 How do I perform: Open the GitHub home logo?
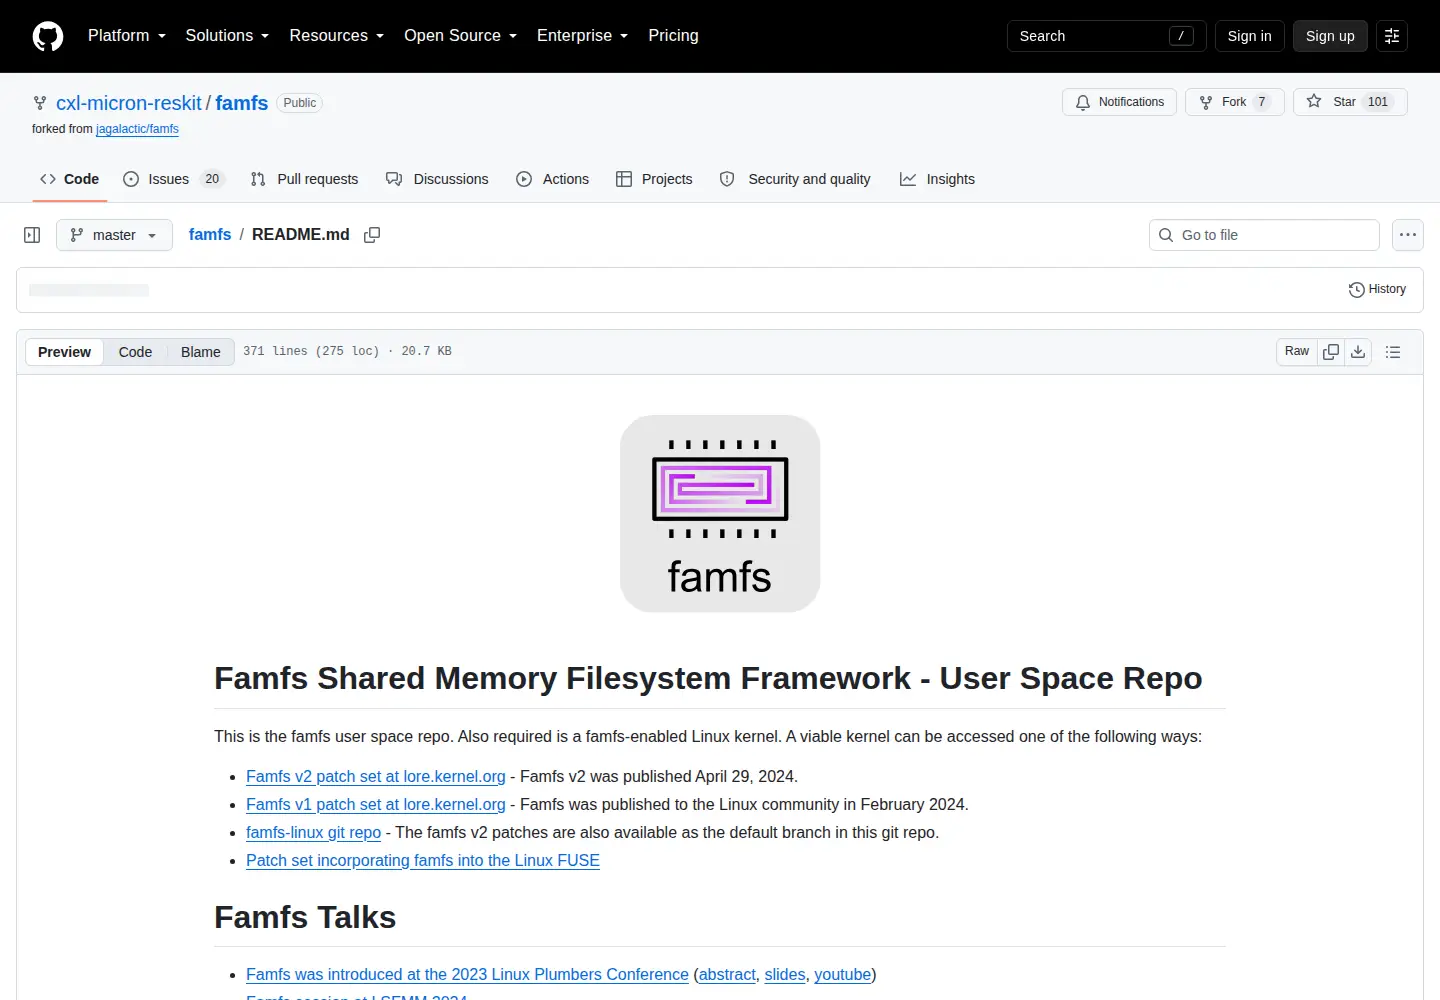pyautogui.click(x=48, y=36)
